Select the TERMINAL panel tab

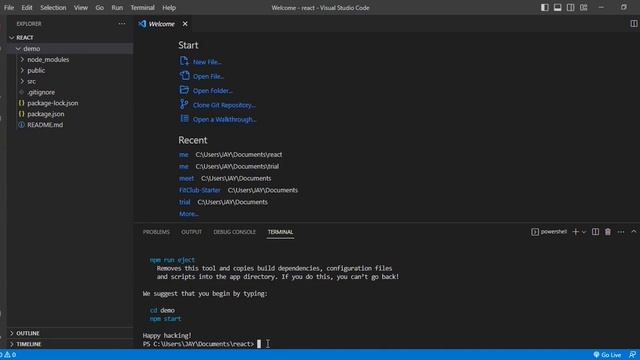(280, 232)
